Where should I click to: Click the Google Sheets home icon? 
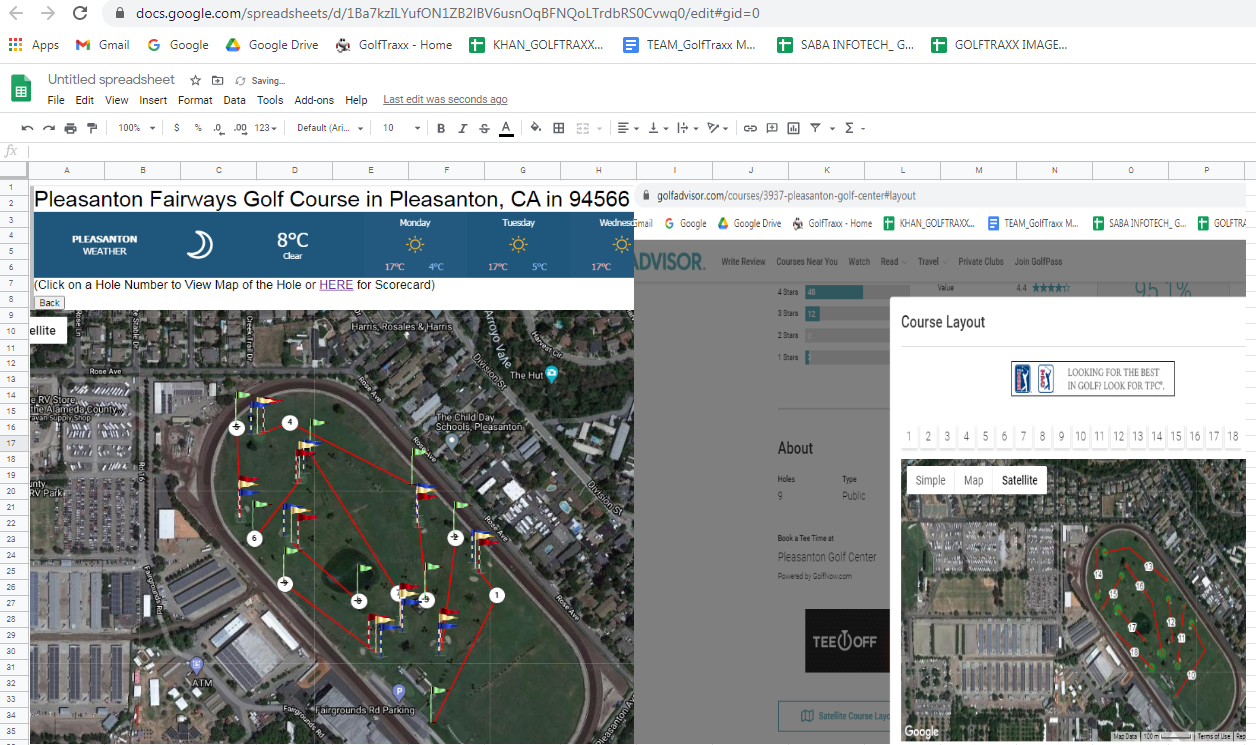[21, 88]
